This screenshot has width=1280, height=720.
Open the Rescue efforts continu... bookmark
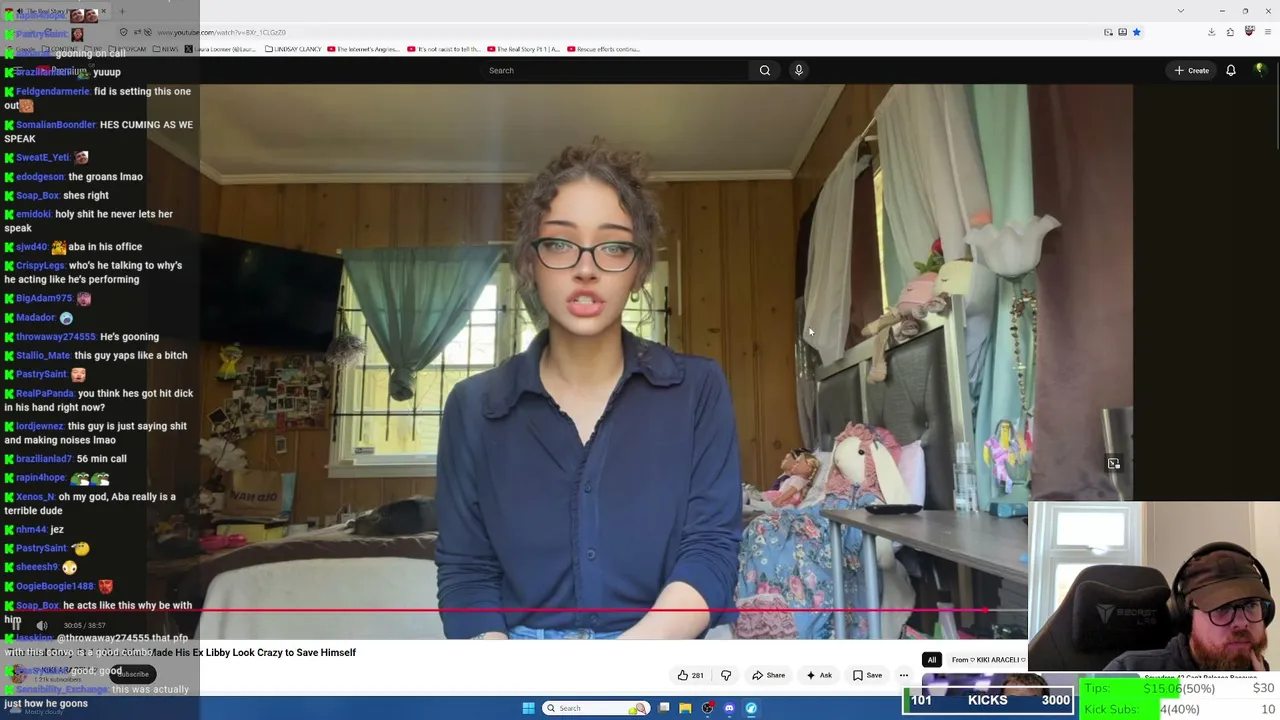coord(603,49)
